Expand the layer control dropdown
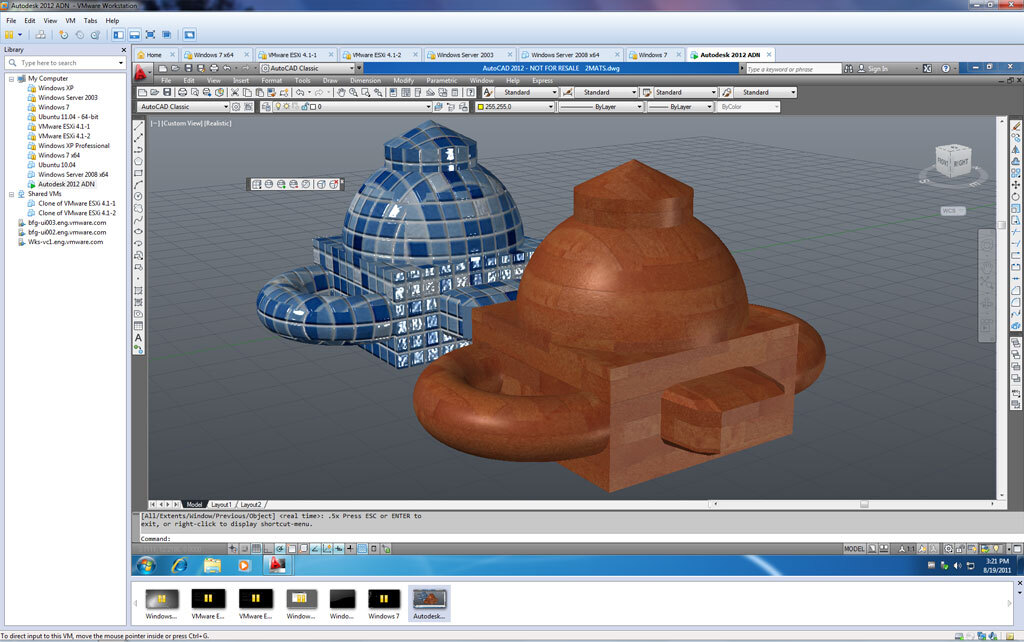The width and height of the screenshot is (1024, 642). [429, 106]
